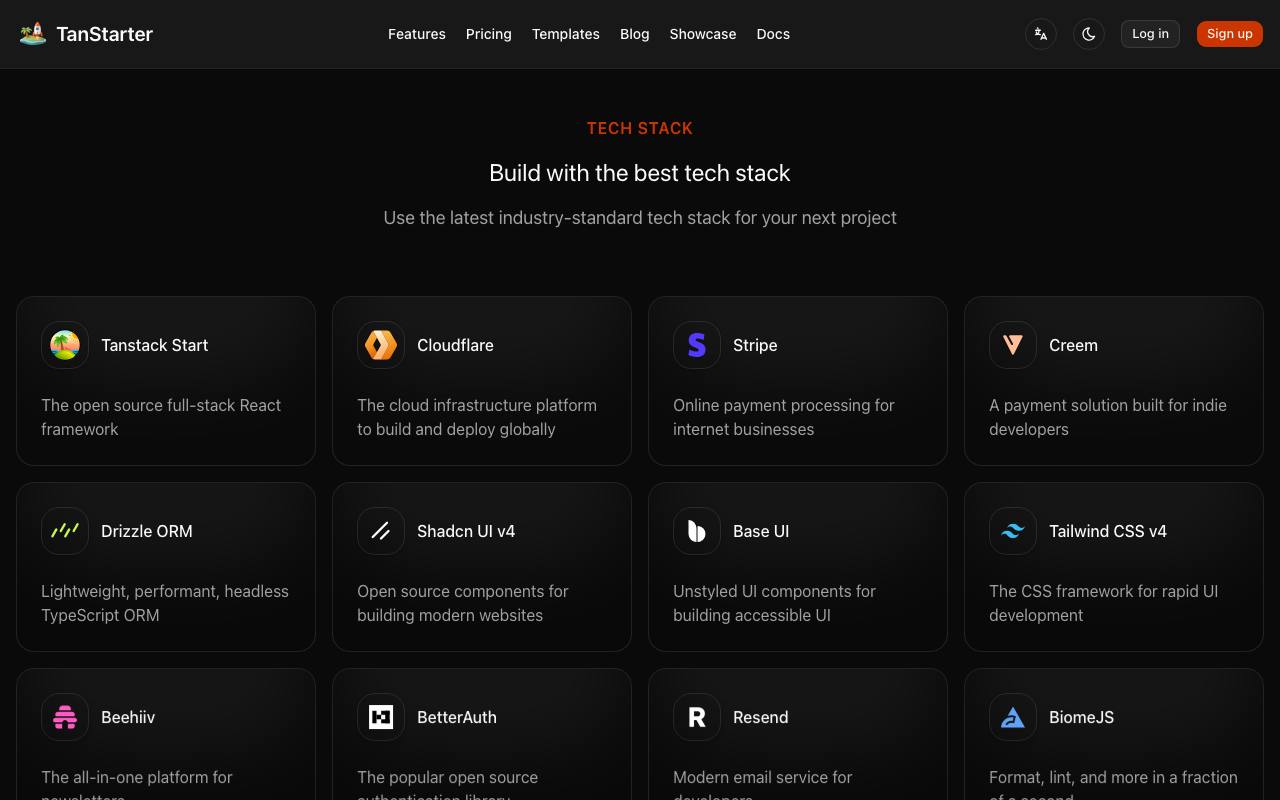Image resolution: width=1280 pixels, height=800 pixels.
Task: Select the Stripe card title
Action: [x=755, y=345]
